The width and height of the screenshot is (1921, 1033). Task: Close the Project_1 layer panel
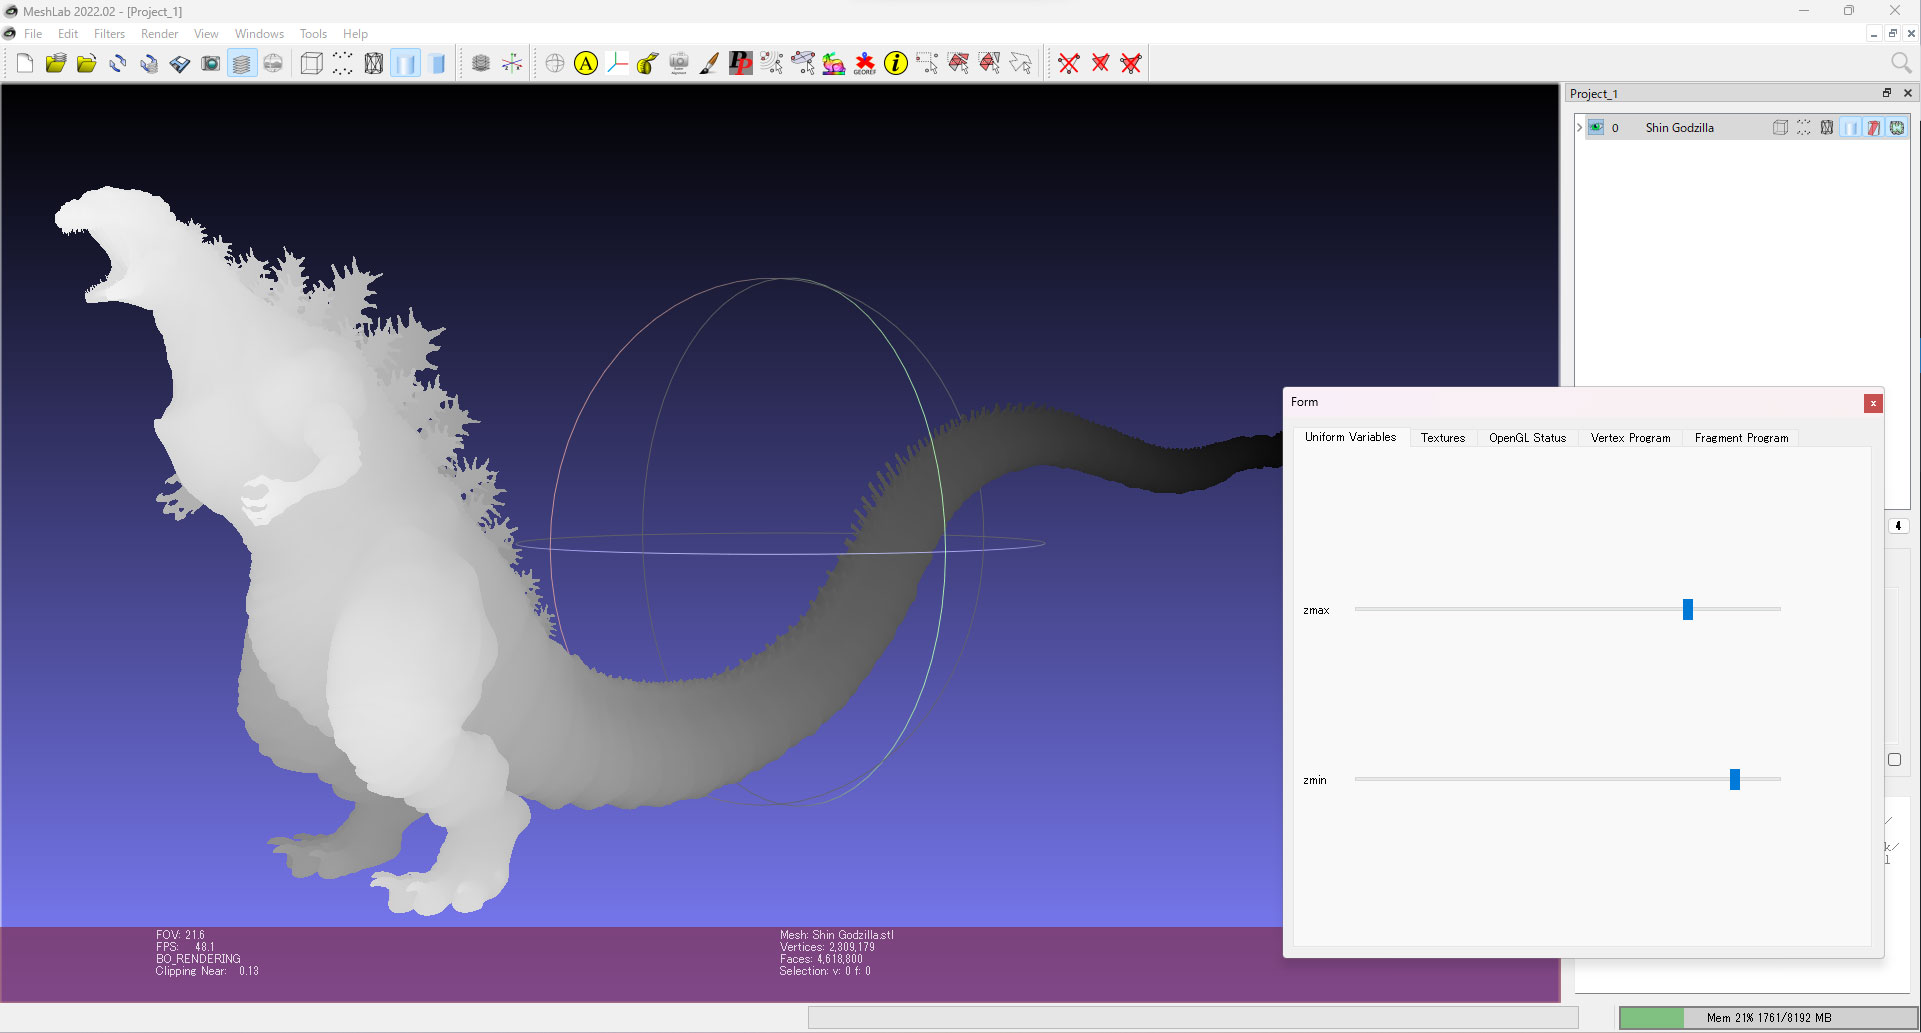pos(1908,93)
